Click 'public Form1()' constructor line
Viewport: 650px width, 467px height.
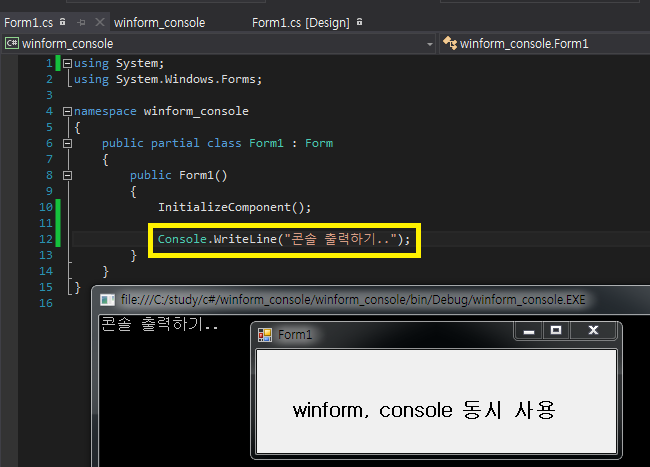(179, 176)
